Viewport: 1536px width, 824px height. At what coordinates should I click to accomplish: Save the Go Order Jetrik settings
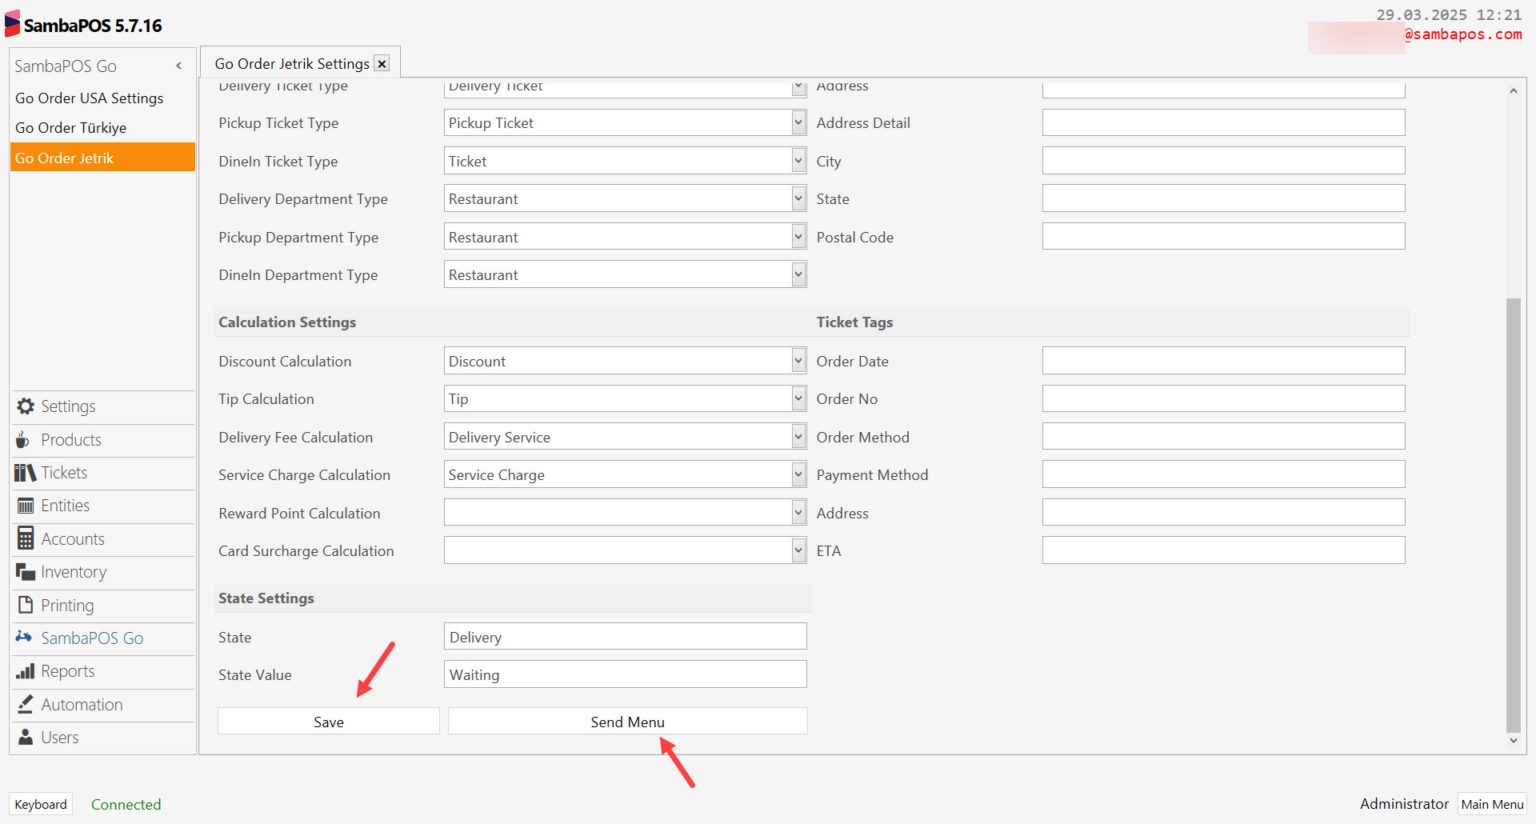click(x=328, y=720)
